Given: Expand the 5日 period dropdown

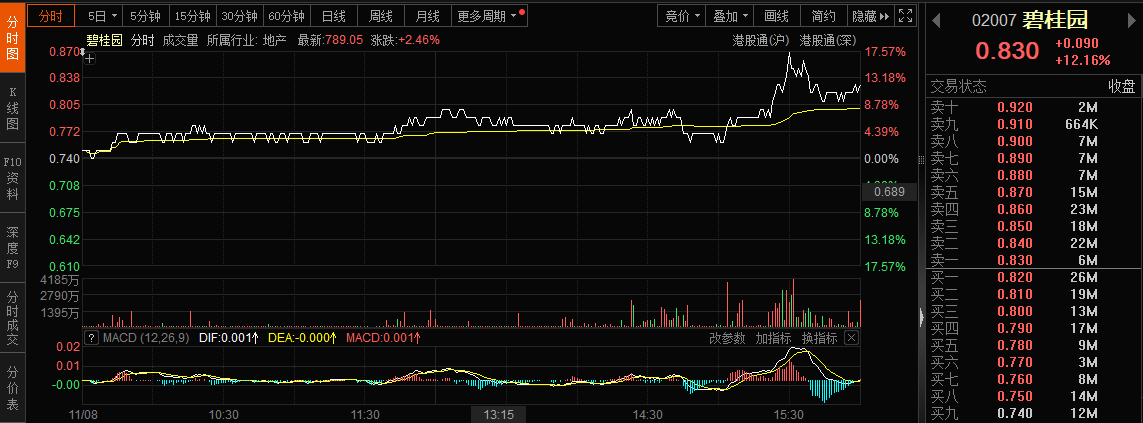Looking at the screenshot, I should (x=101, y=16).
